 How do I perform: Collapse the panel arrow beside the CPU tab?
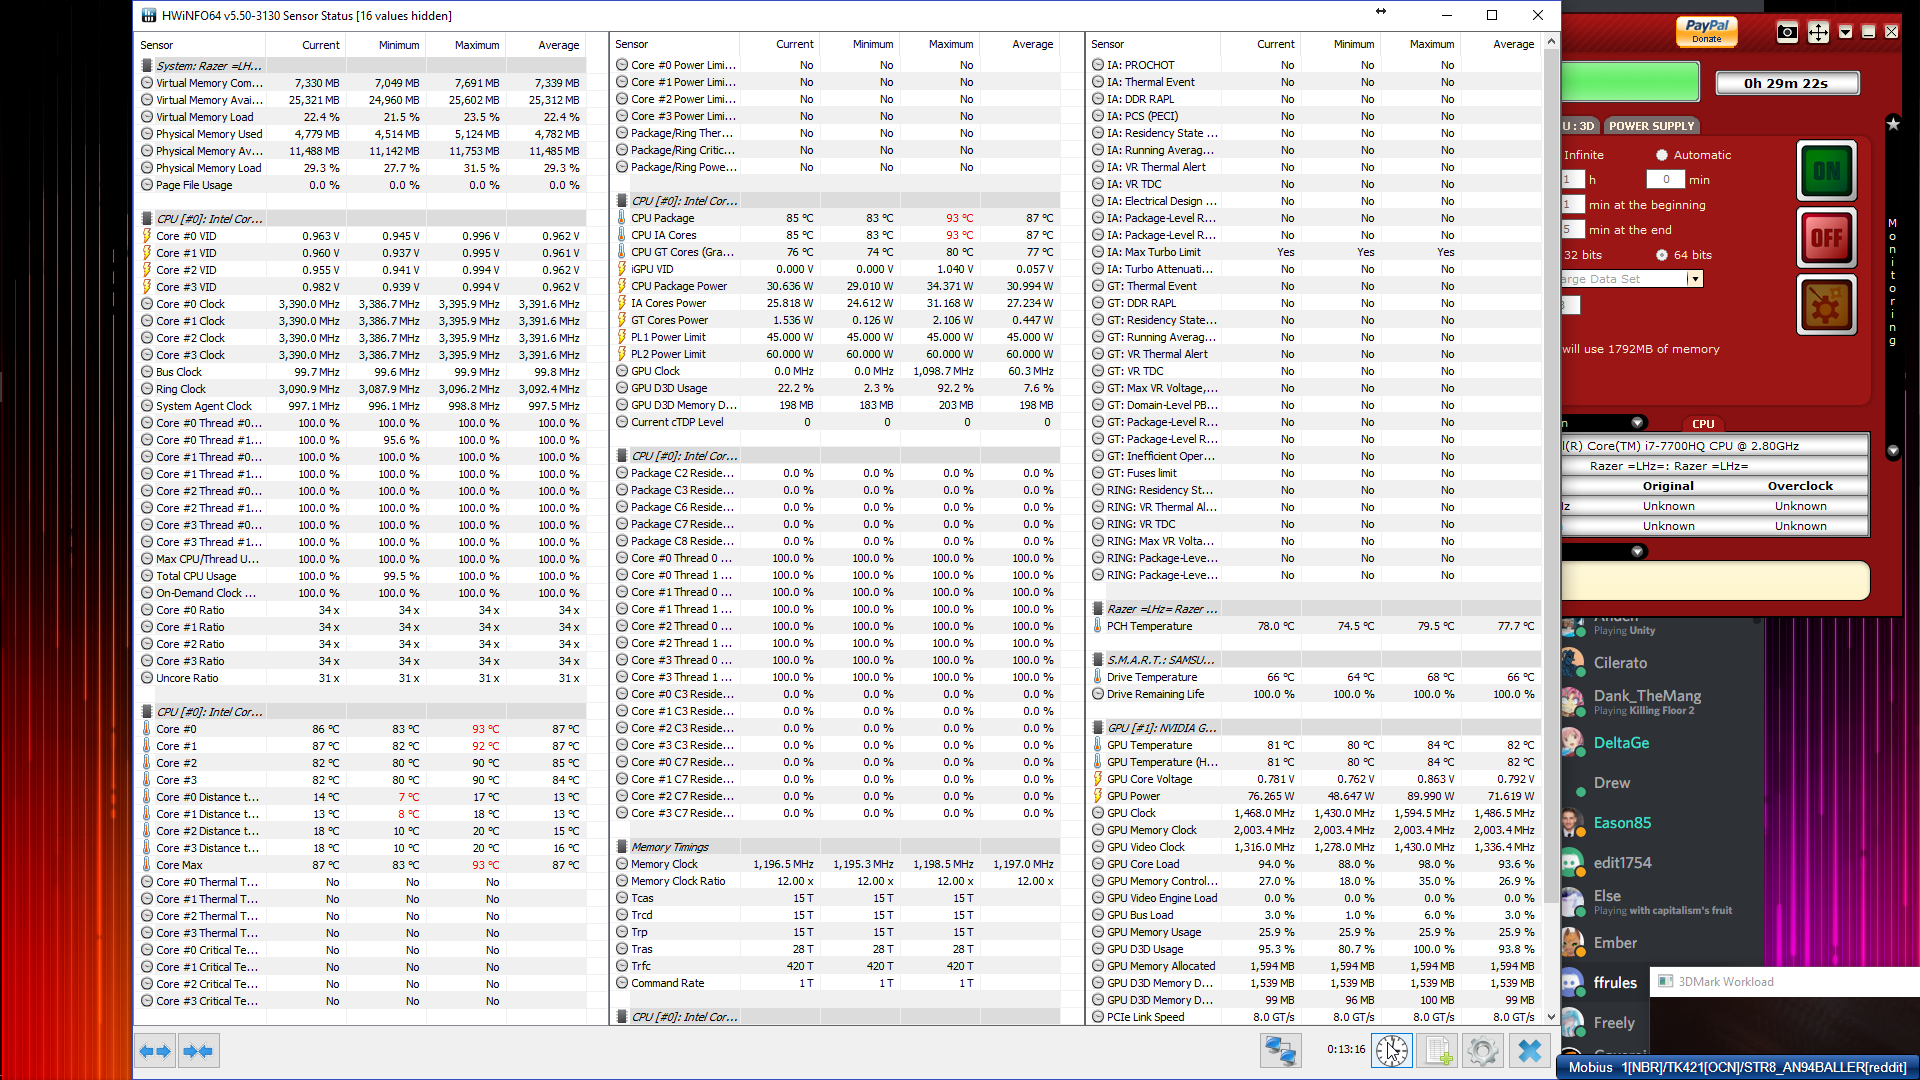[x=1637, y=422]
